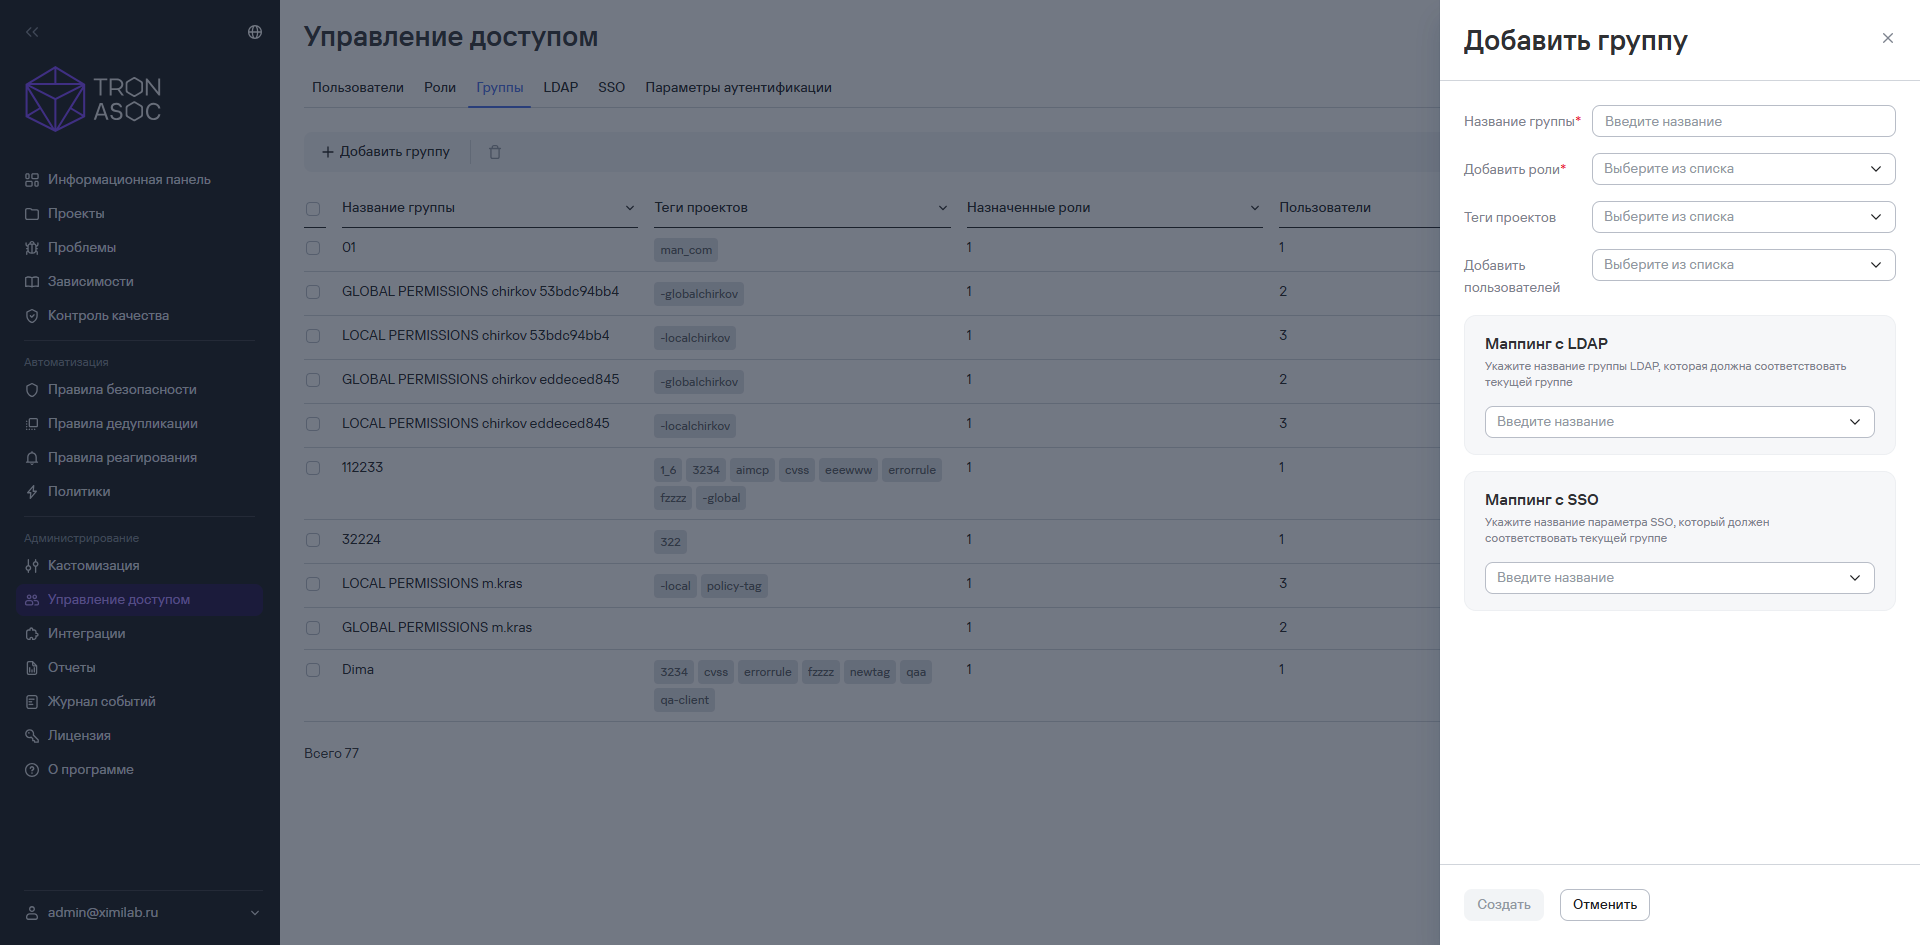Open the Добавить пользователей dropdown
Screen dimensions: 1920x945
[1743, 265]
